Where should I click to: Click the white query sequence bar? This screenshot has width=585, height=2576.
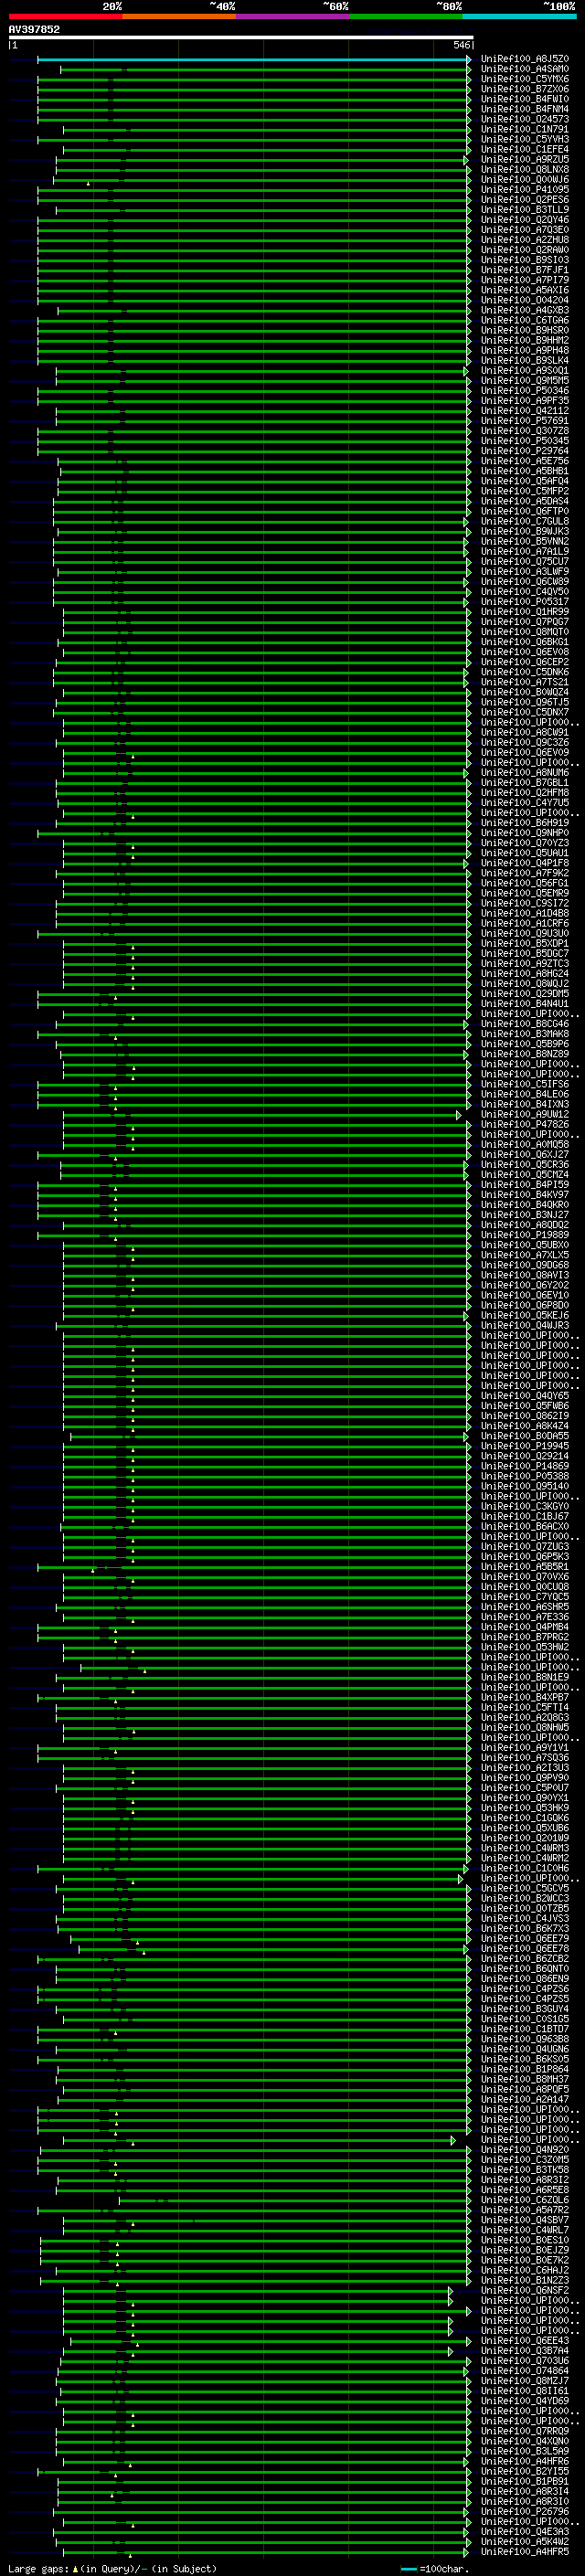pyautogui.click(x=240, y=38)
